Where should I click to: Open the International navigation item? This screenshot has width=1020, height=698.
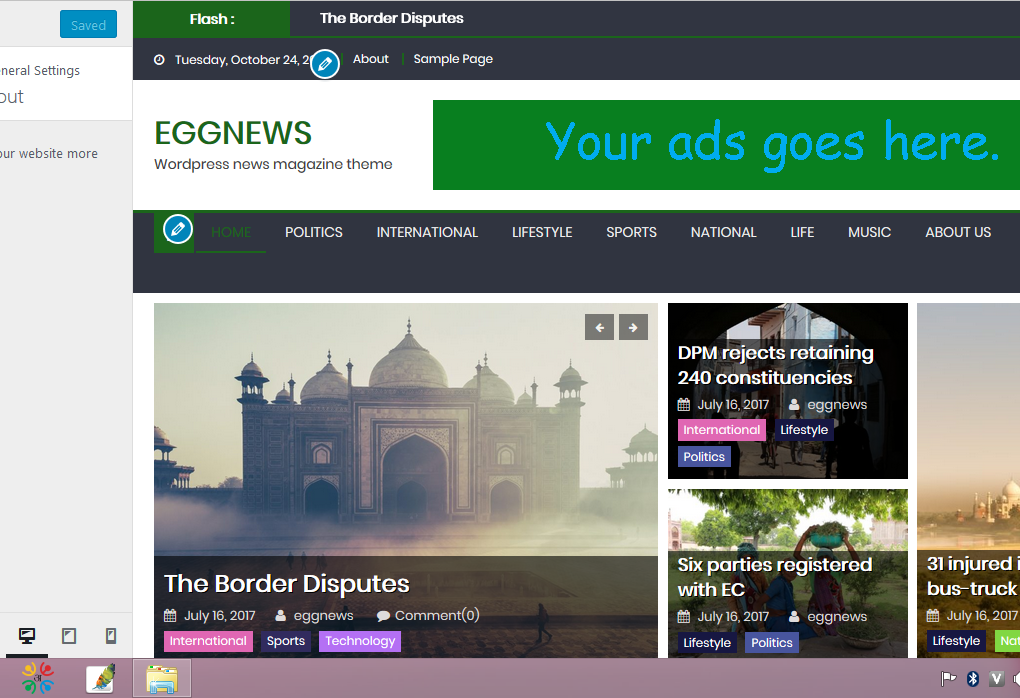click(427, 232)
